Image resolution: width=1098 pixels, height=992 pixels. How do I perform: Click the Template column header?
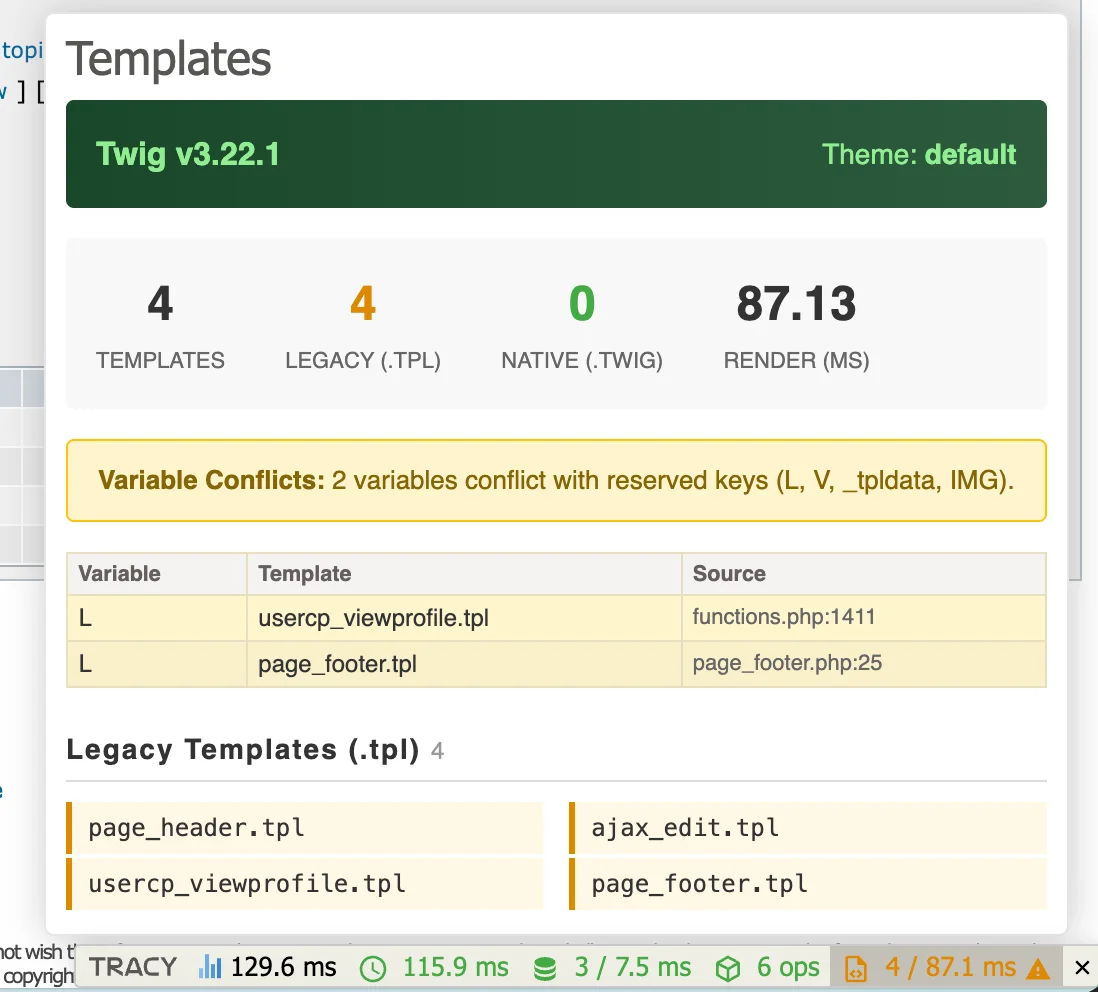[x=464, y=573]
